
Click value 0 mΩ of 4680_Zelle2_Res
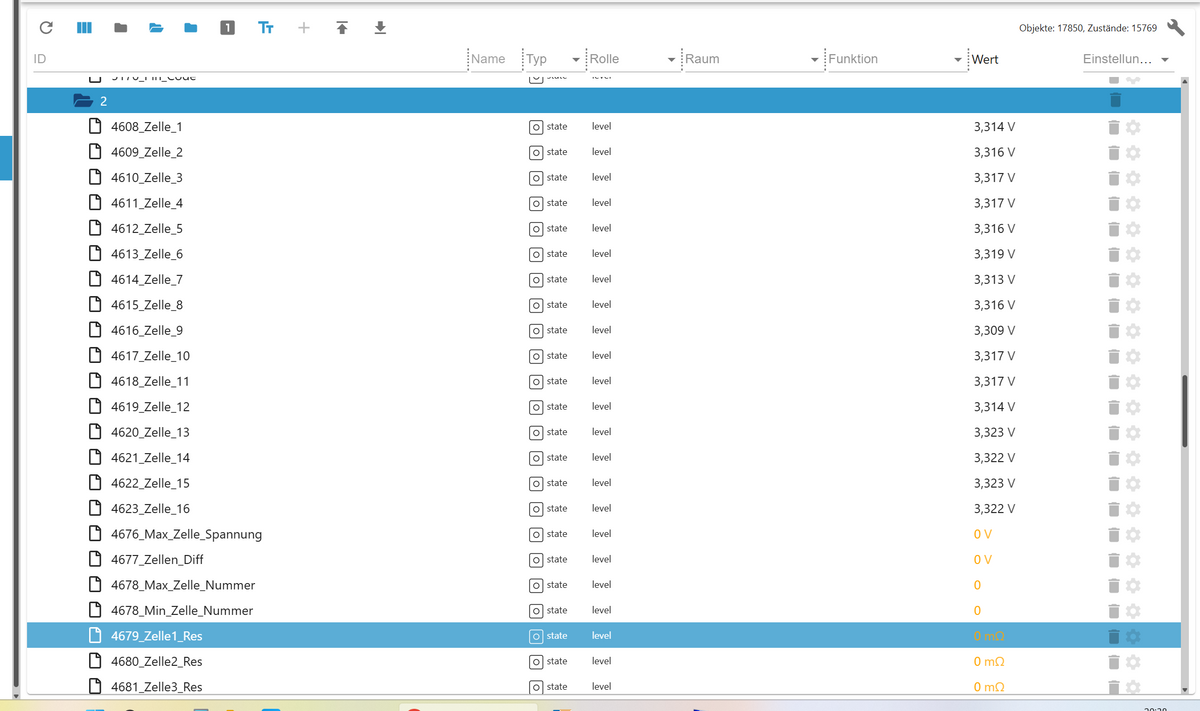[989, 661]
